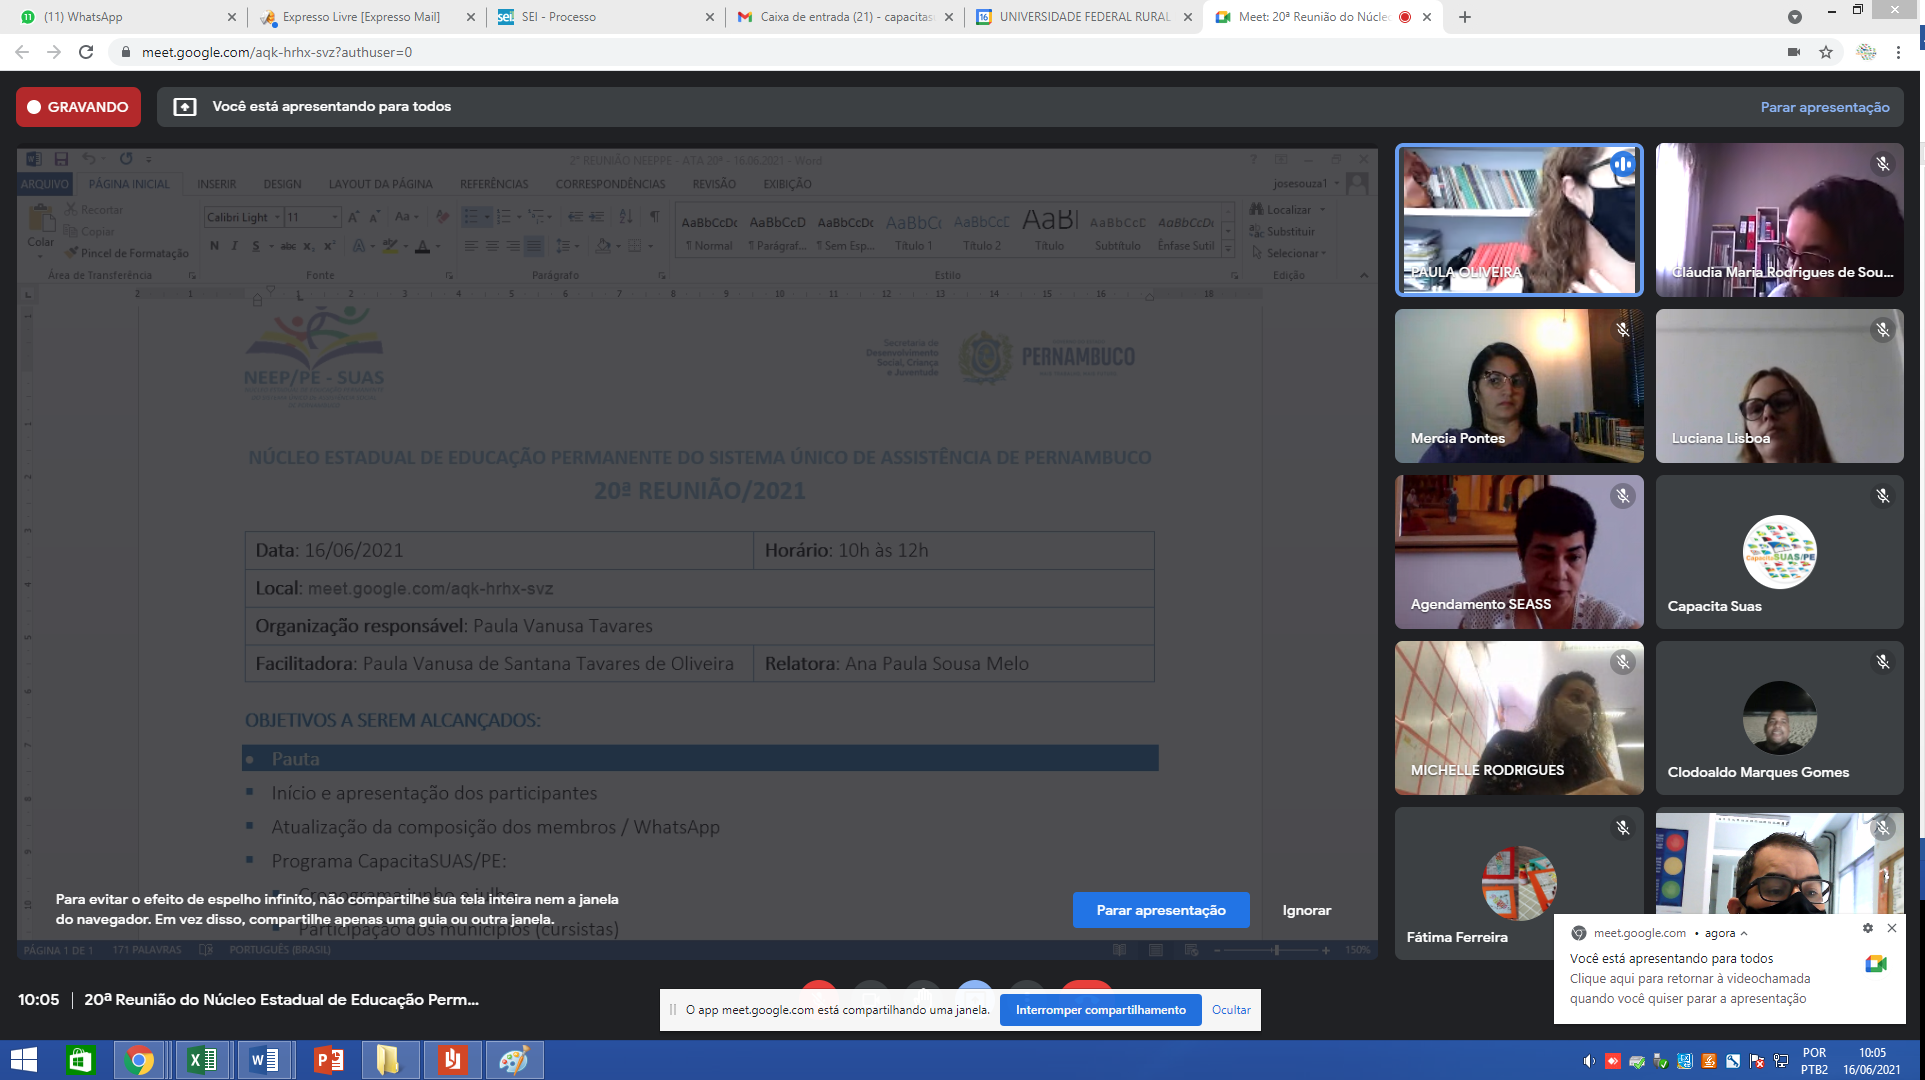1925x1080 pixels.
Task: Open Chrome three-dot menu
Action: (1898, 52)
